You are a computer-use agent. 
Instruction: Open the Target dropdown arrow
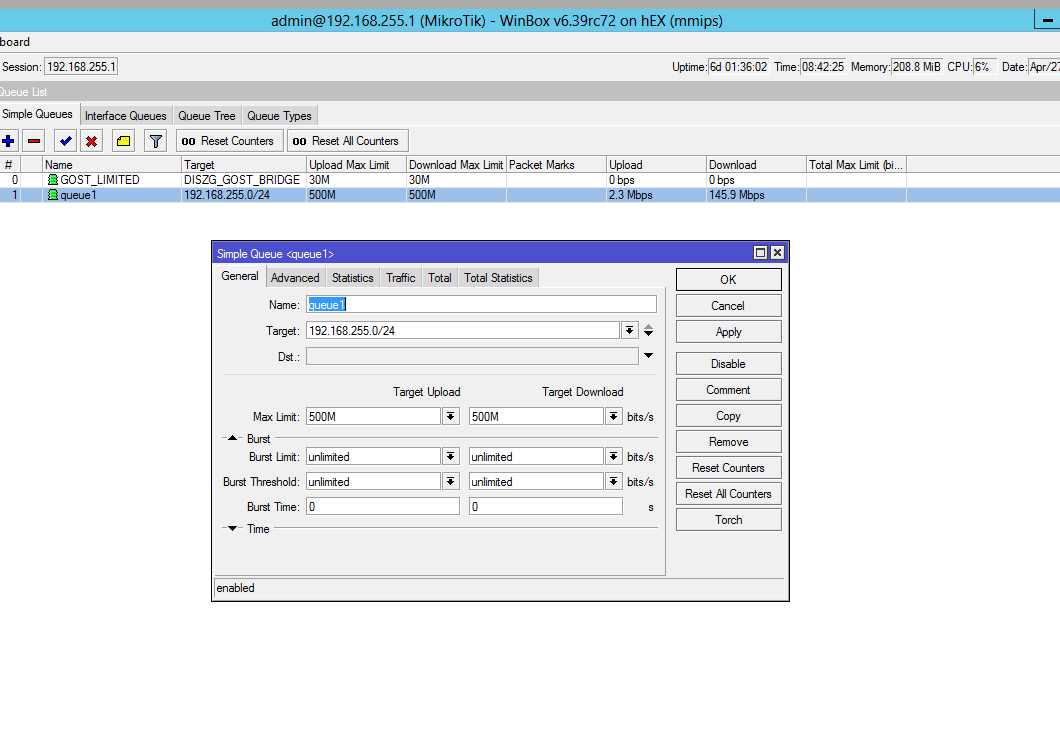[629, 330]
